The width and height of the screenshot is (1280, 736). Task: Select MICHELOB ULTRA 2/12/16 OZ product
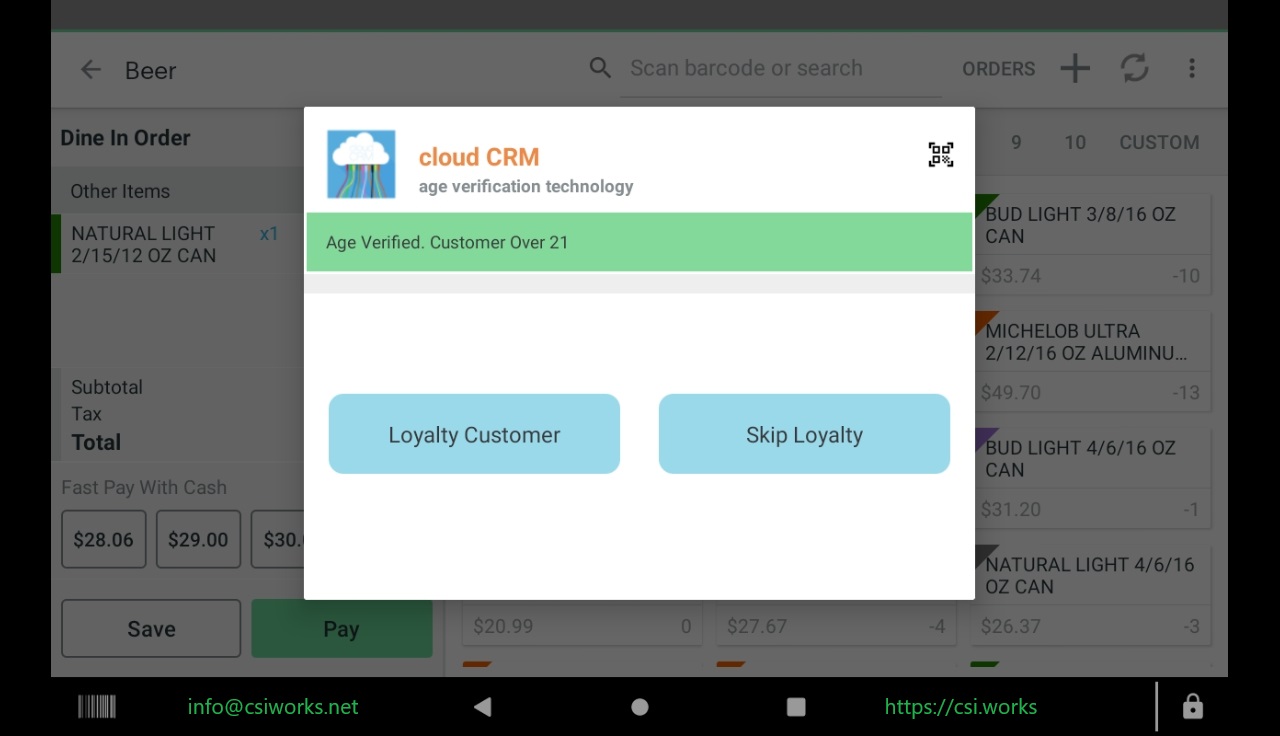point(1093,360)
